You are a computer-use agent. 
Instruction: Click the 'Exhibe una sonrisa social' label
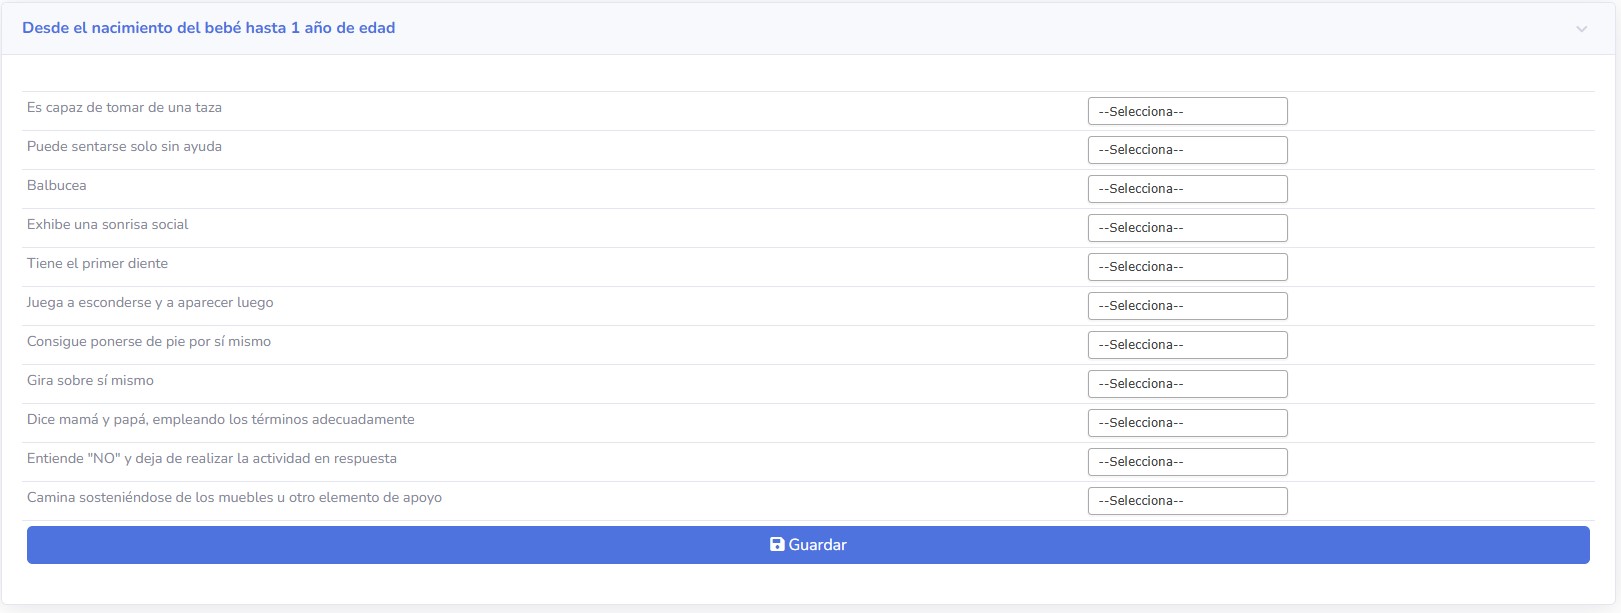click(x=107, y=224)
